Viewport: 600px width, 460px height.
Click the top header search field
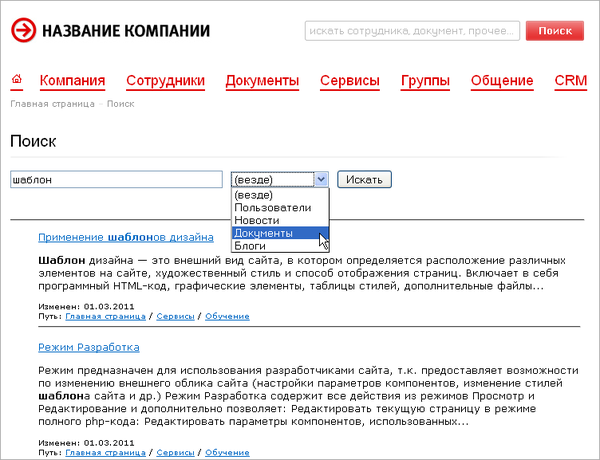point(410,31)
